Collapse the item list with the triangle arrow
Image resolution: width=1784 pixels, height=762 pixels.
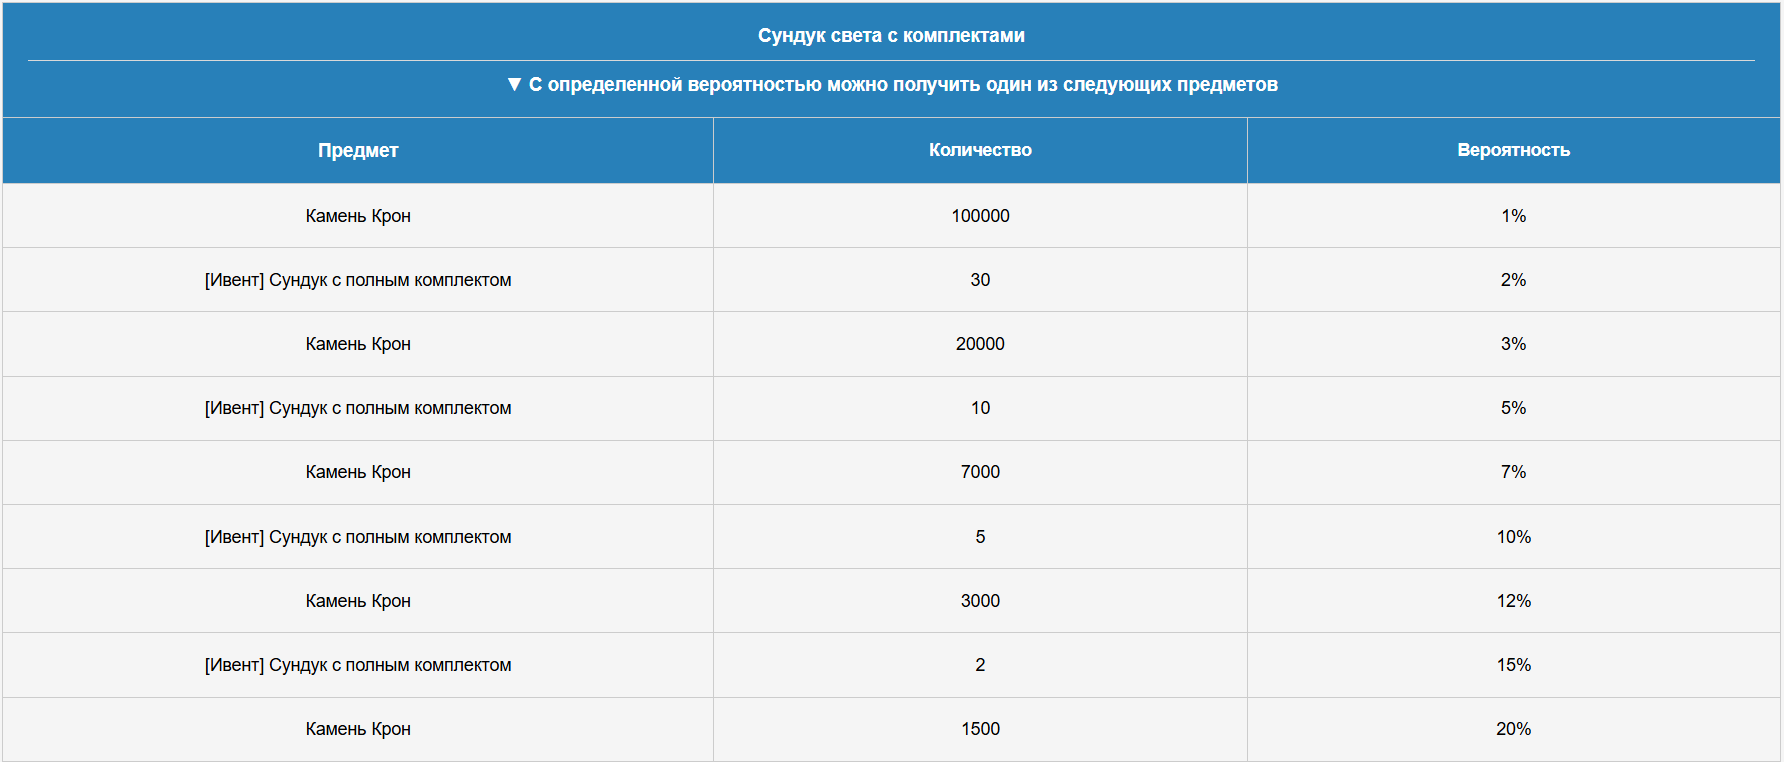tap(514, 84)
